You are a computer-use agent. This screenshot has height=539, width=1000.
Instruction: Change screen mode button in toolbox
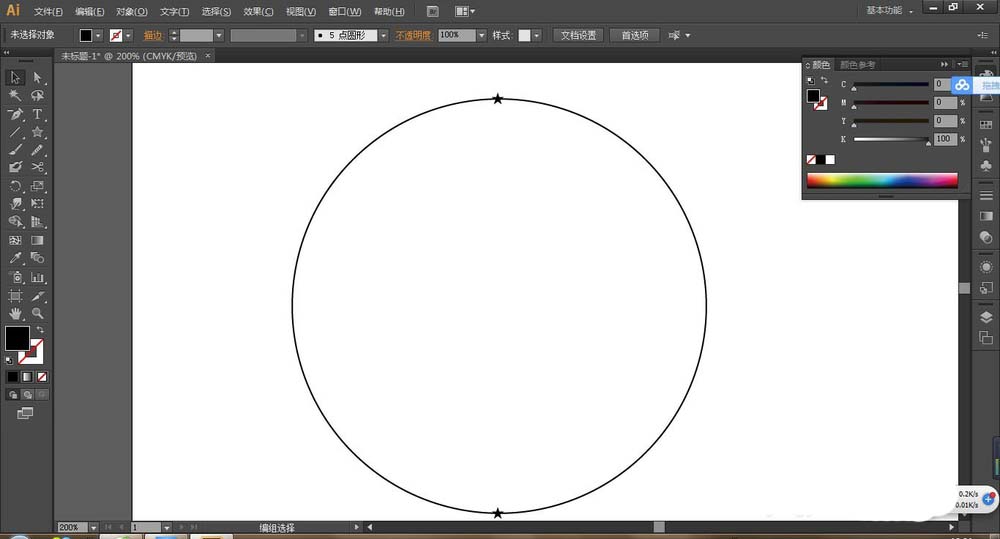(x=25, y=413)
